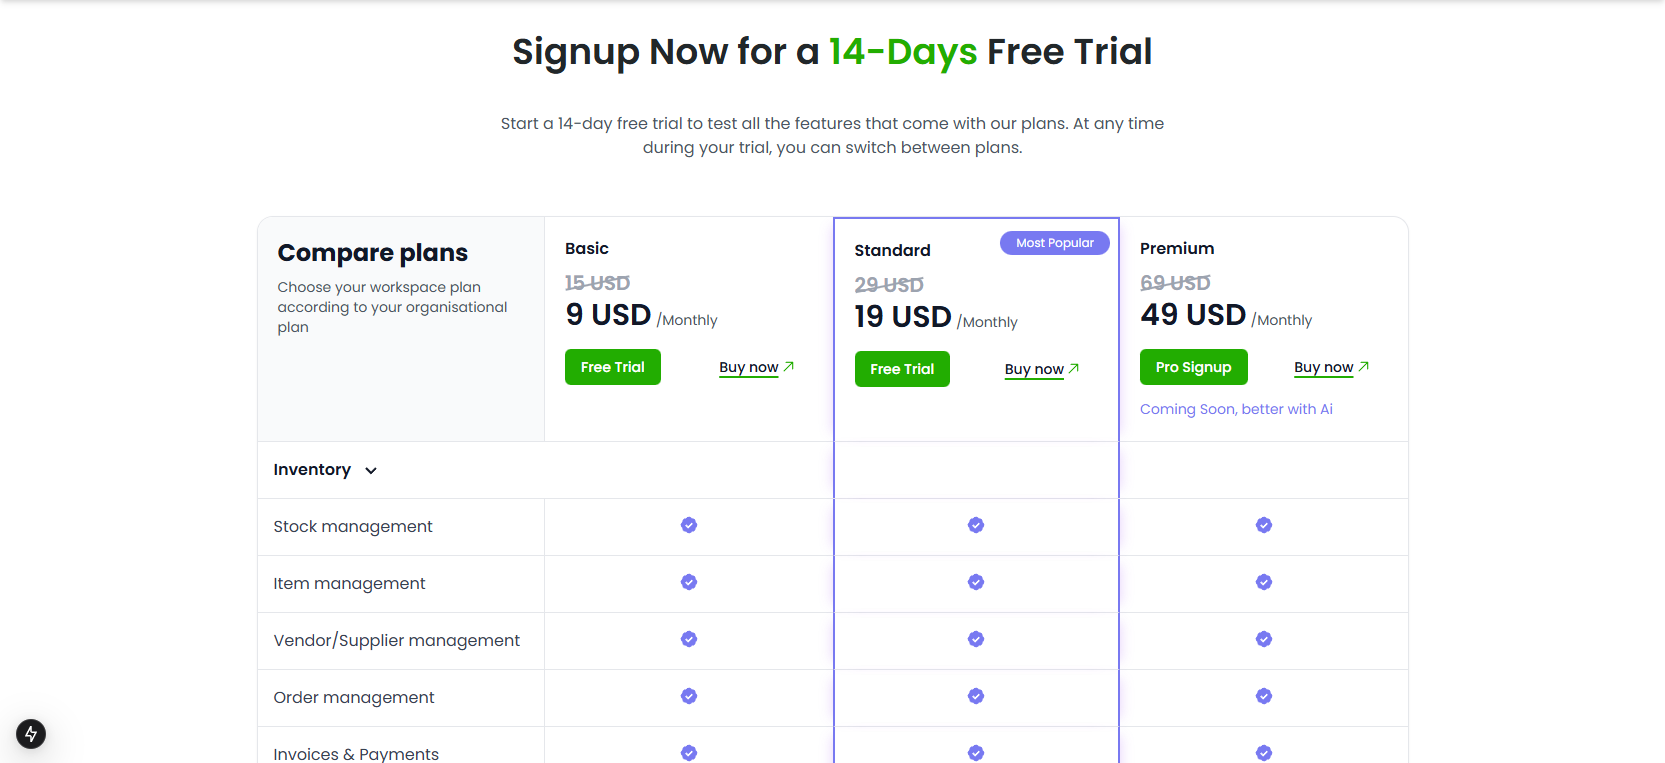Start the Standard plan Free Trial

902,369
